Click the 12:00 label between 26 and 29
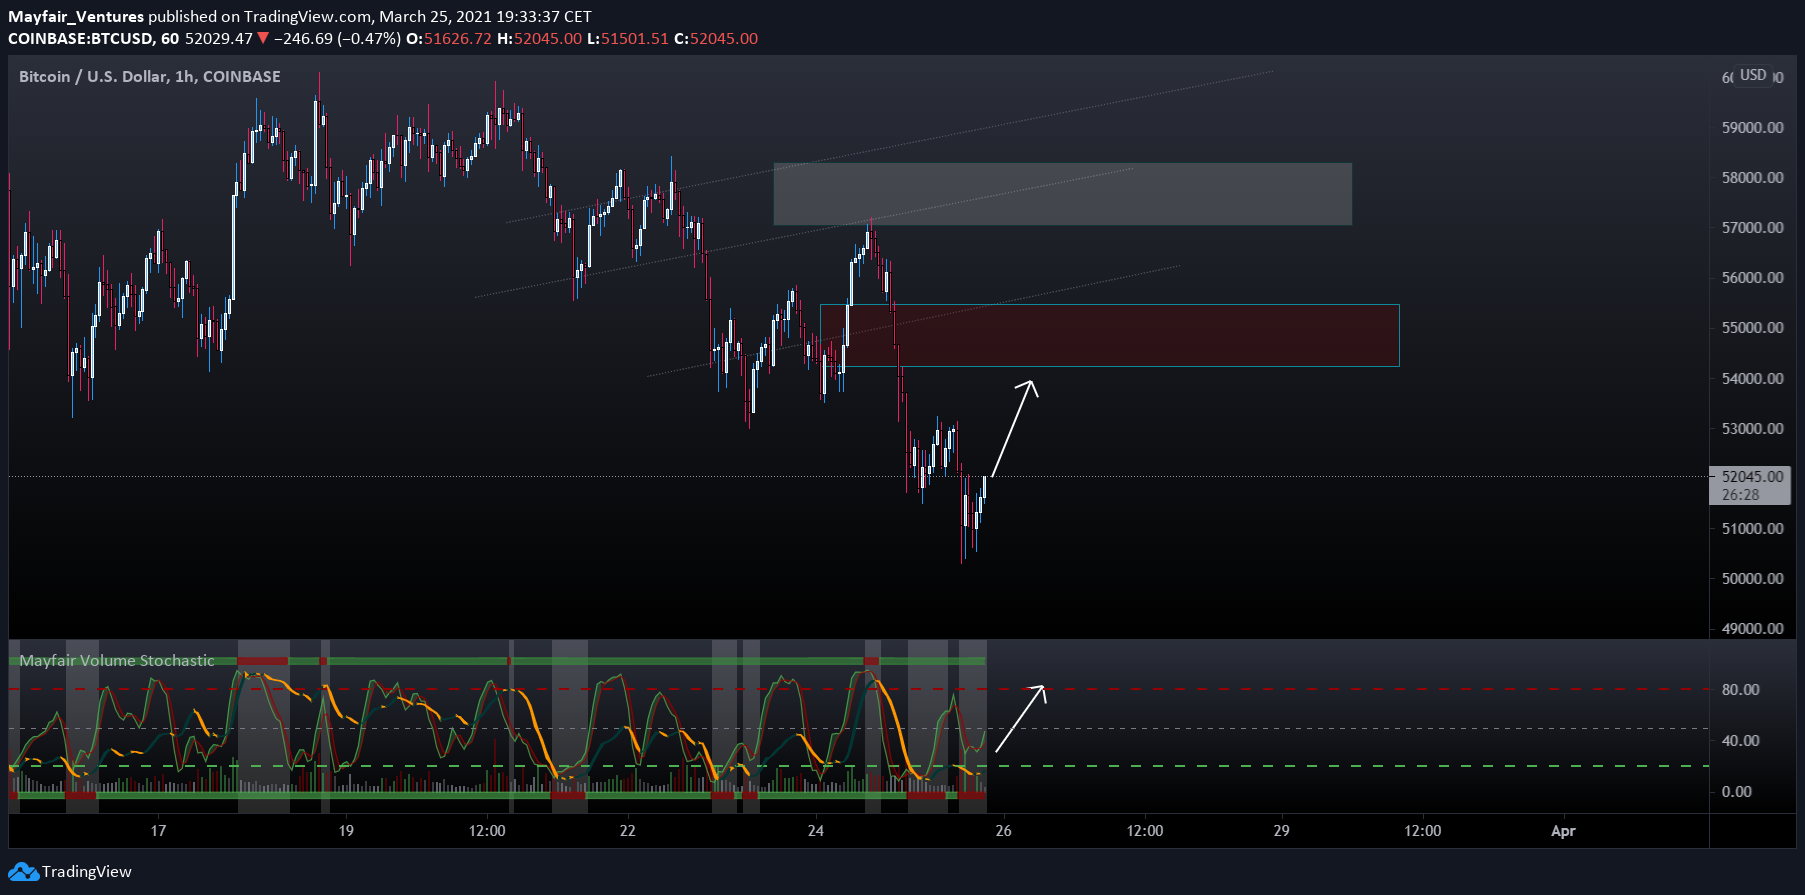The width and height of the screenshot is (1805, 895). 1145,831
